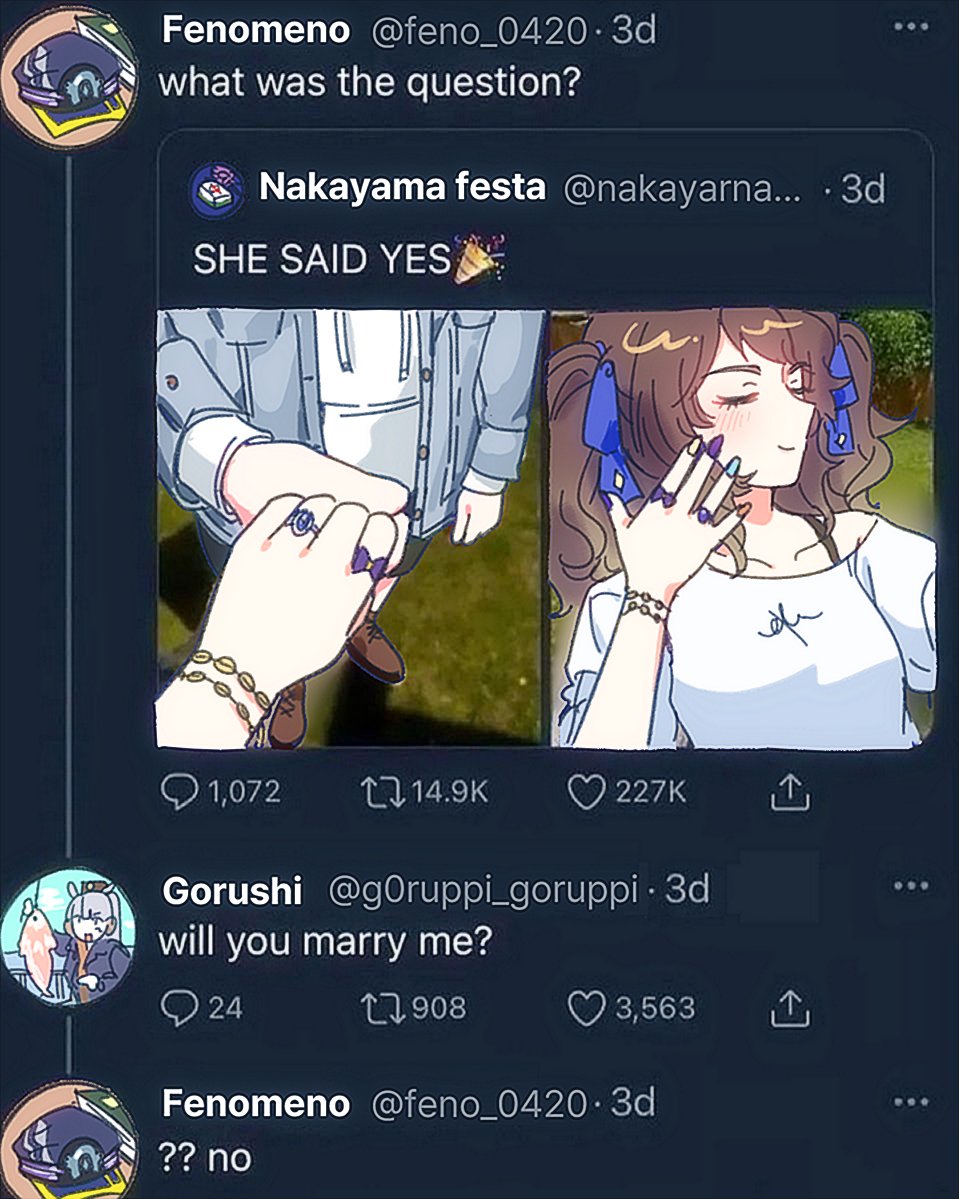Visit the @g0ruppi_goruppi handle link

[482, 890]
